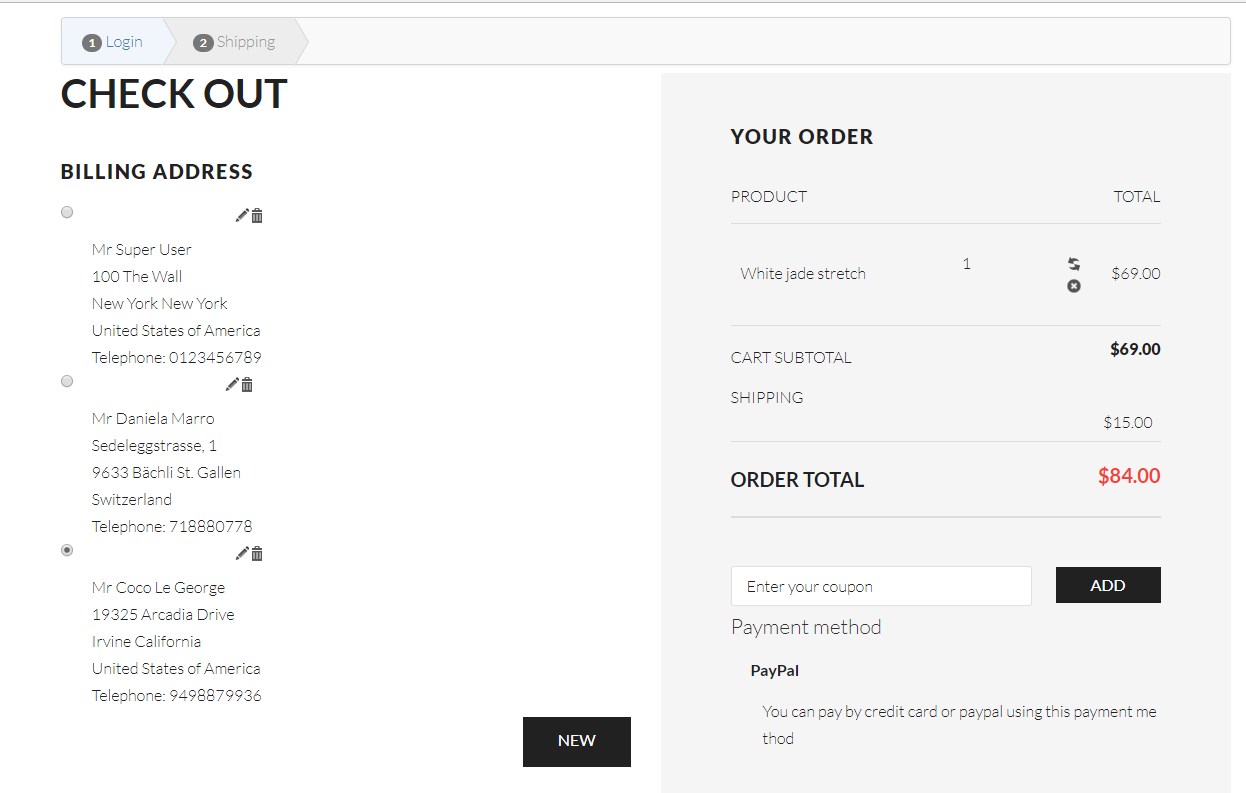
Task: Focus the Enter your coupon field
Action: point(880,586)
